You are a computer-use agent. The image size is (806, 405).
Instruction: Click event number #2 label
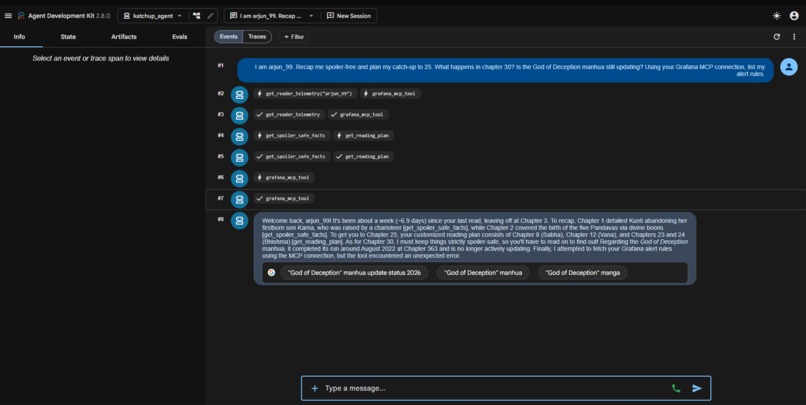221,94
